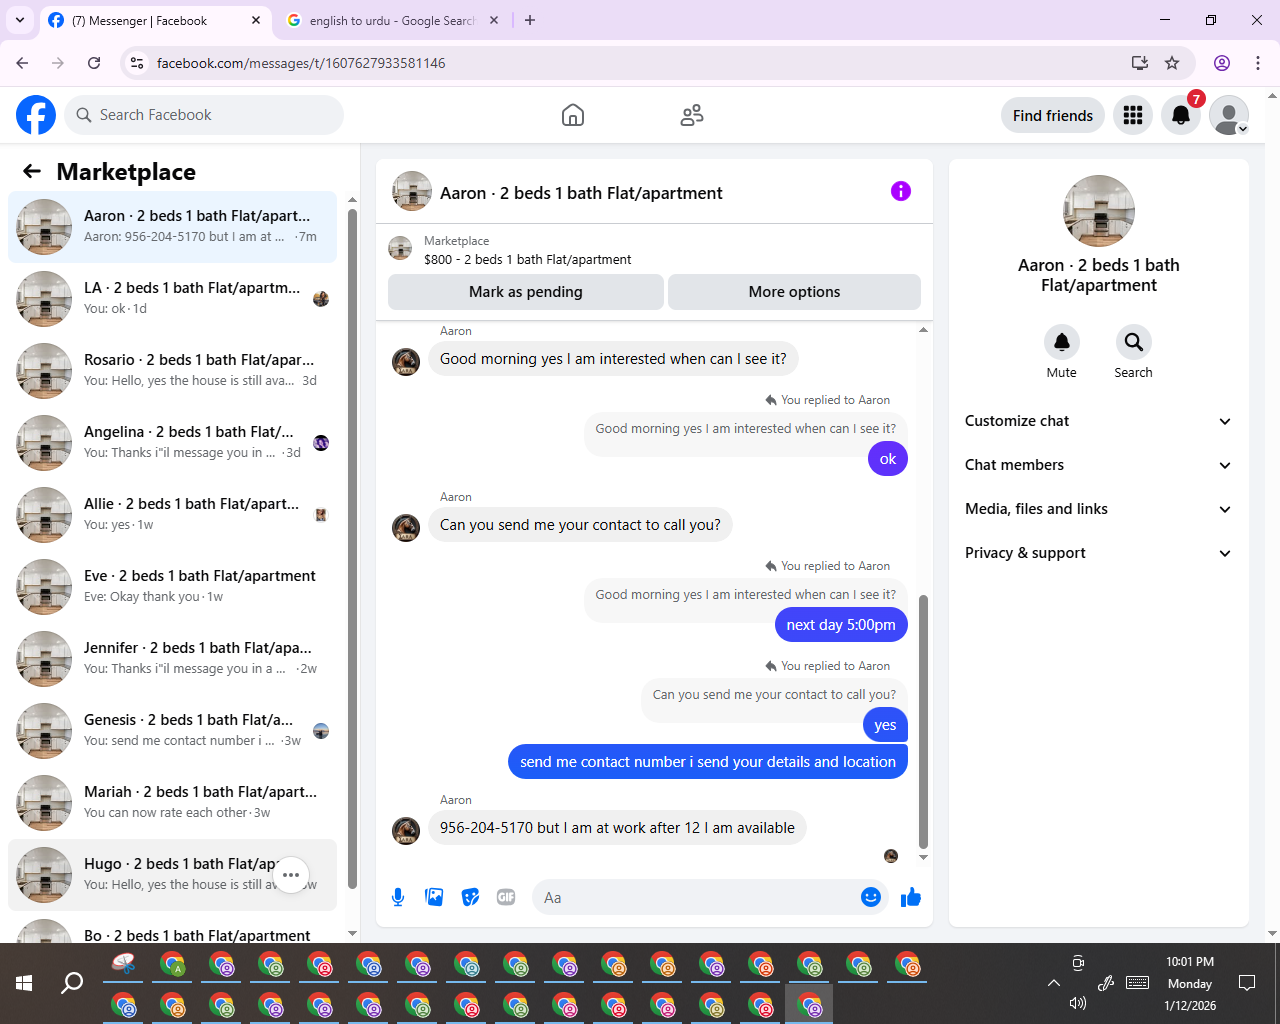Click the back arrow beside Marketplace
This screenshot has height=1024, width=1280.
32,171
